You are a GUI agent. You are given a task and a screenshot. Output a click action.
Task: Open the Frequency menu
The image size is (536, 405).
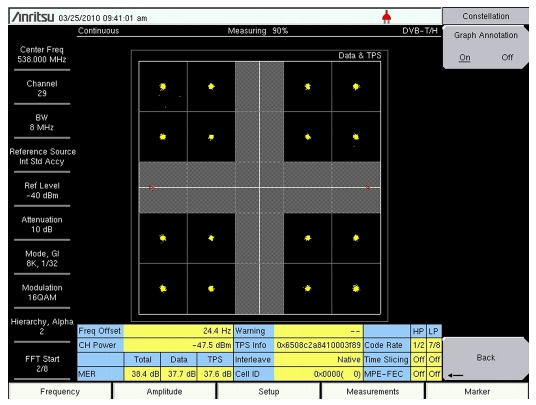point(60,391)
